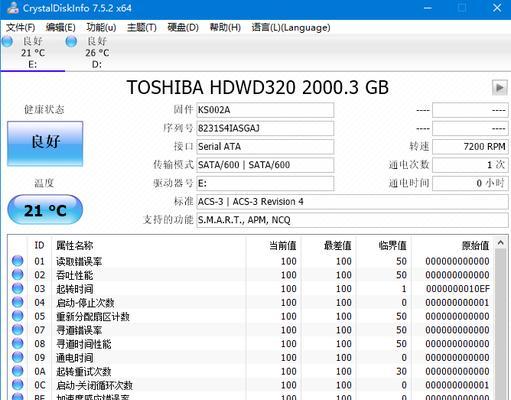Screen dimensions: 511x400
Task: Select the 启动-关闭循环次数 attribute name
Action: click(95, 385)
